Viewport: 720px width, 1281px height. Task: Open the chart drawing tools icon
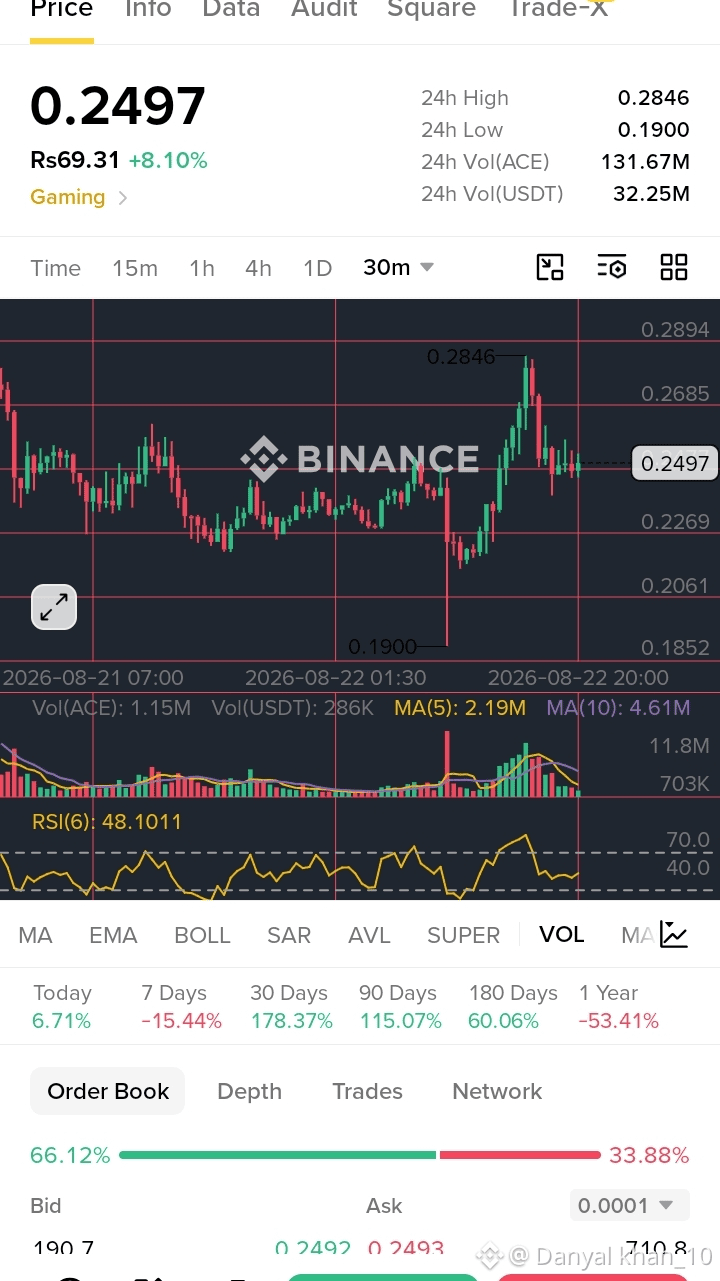(x=550, y=267)
